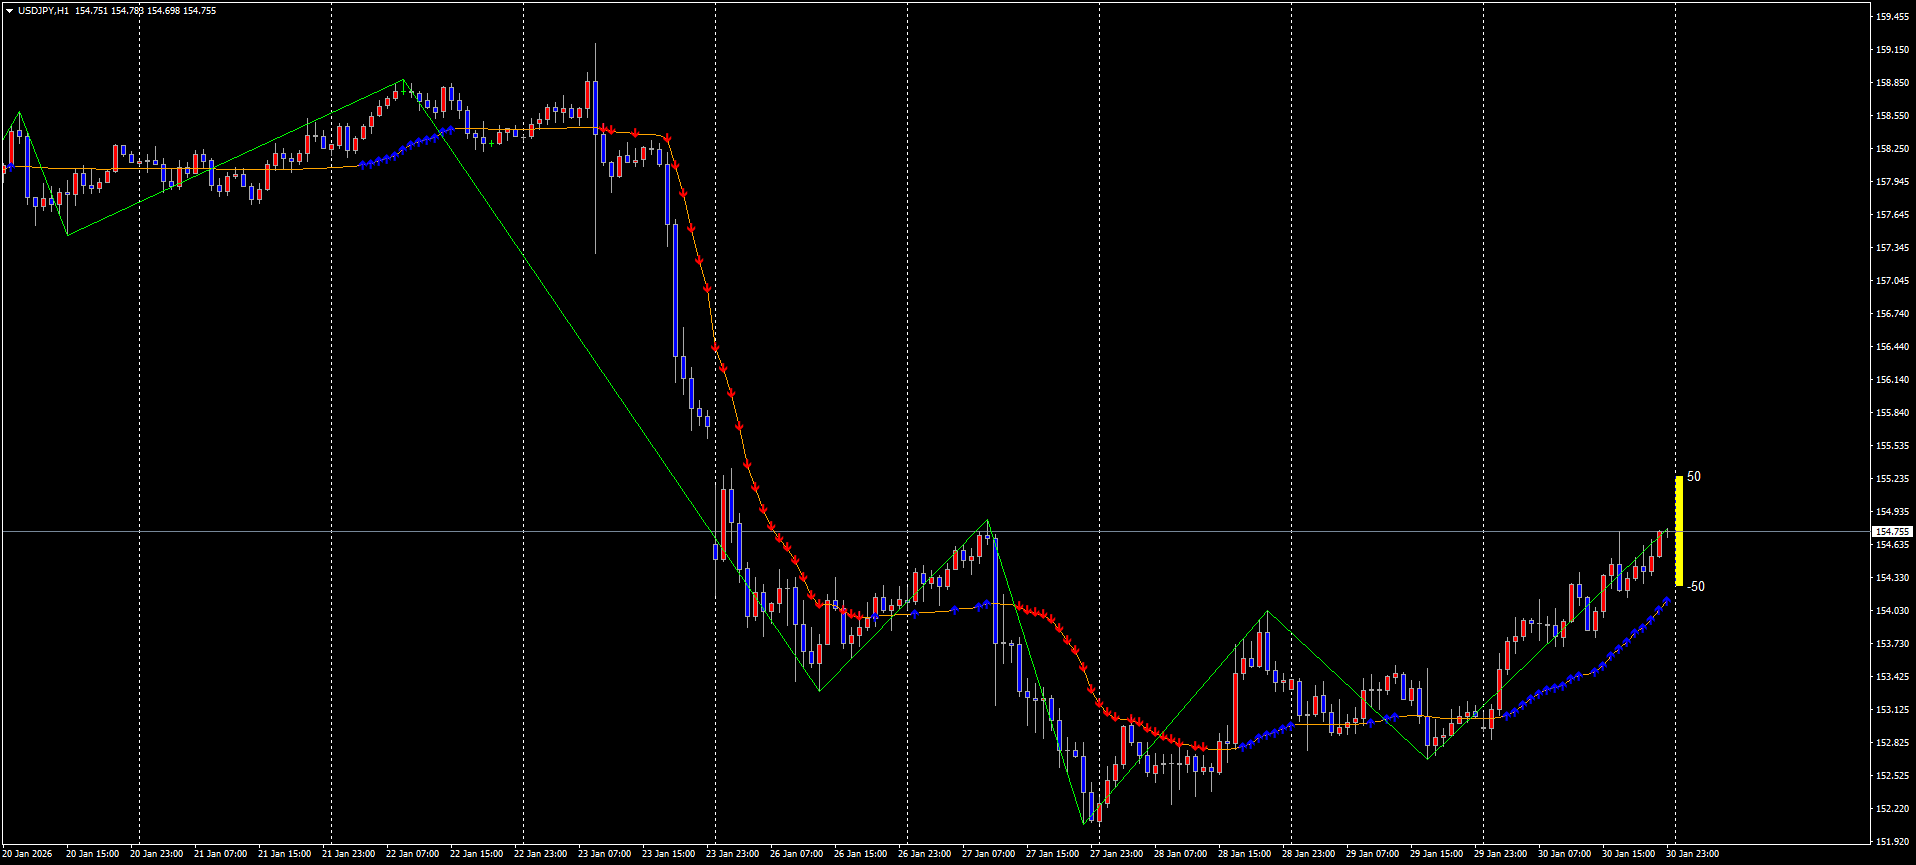Screen dimensions: 1916x865
Task: Click the 27 Jan 07:00 time label
Action: [987, 854]
